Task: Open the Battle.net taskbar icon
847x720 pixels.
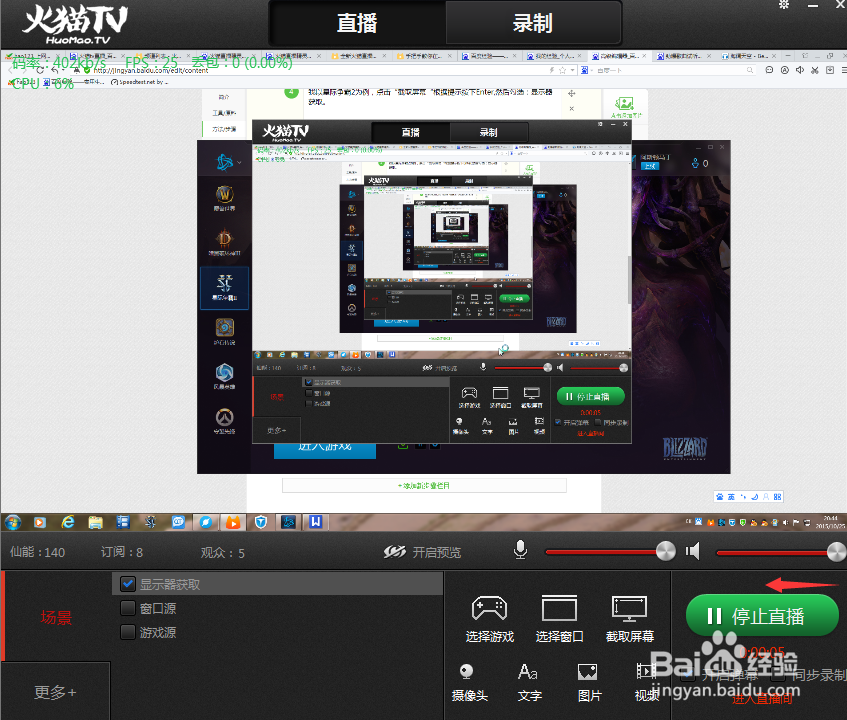Action: point(288,522)
